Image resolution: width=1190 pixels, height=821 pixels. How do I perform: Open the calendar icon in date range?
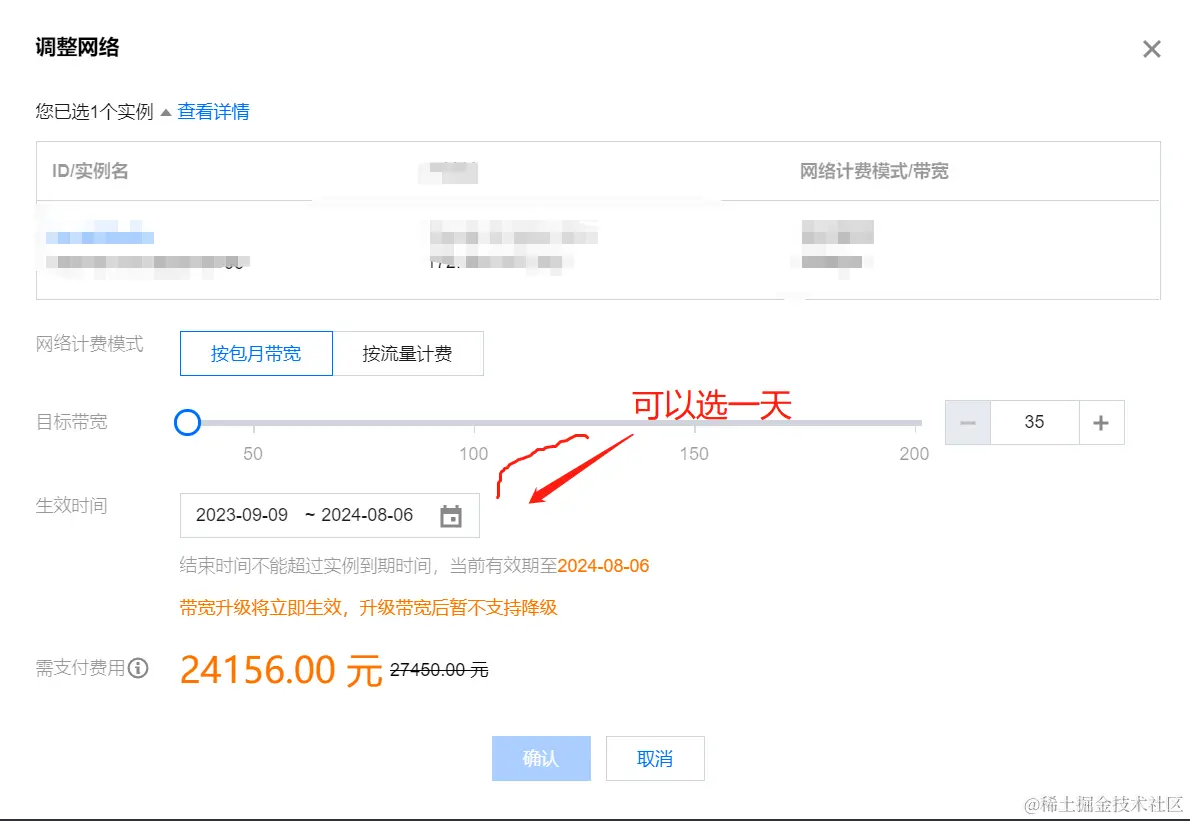tap(451, 516)
